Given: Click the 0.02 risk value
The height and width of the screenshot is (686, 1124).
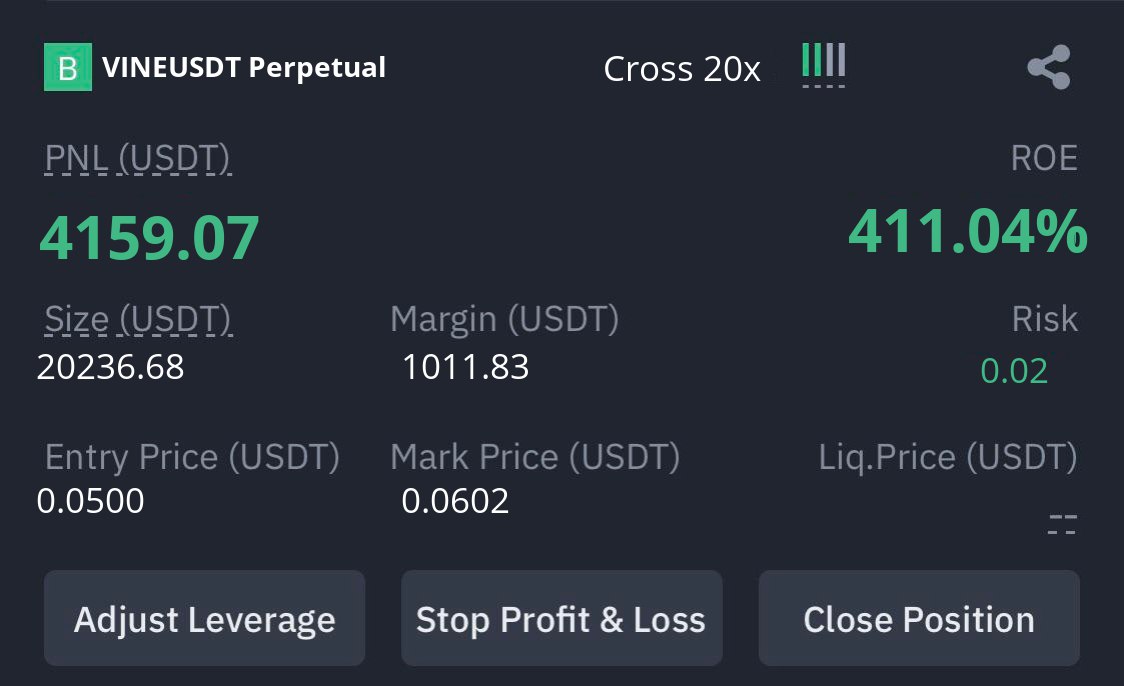Looking at the screenshot, I should pyautogui.click(x=1014, y=371).
